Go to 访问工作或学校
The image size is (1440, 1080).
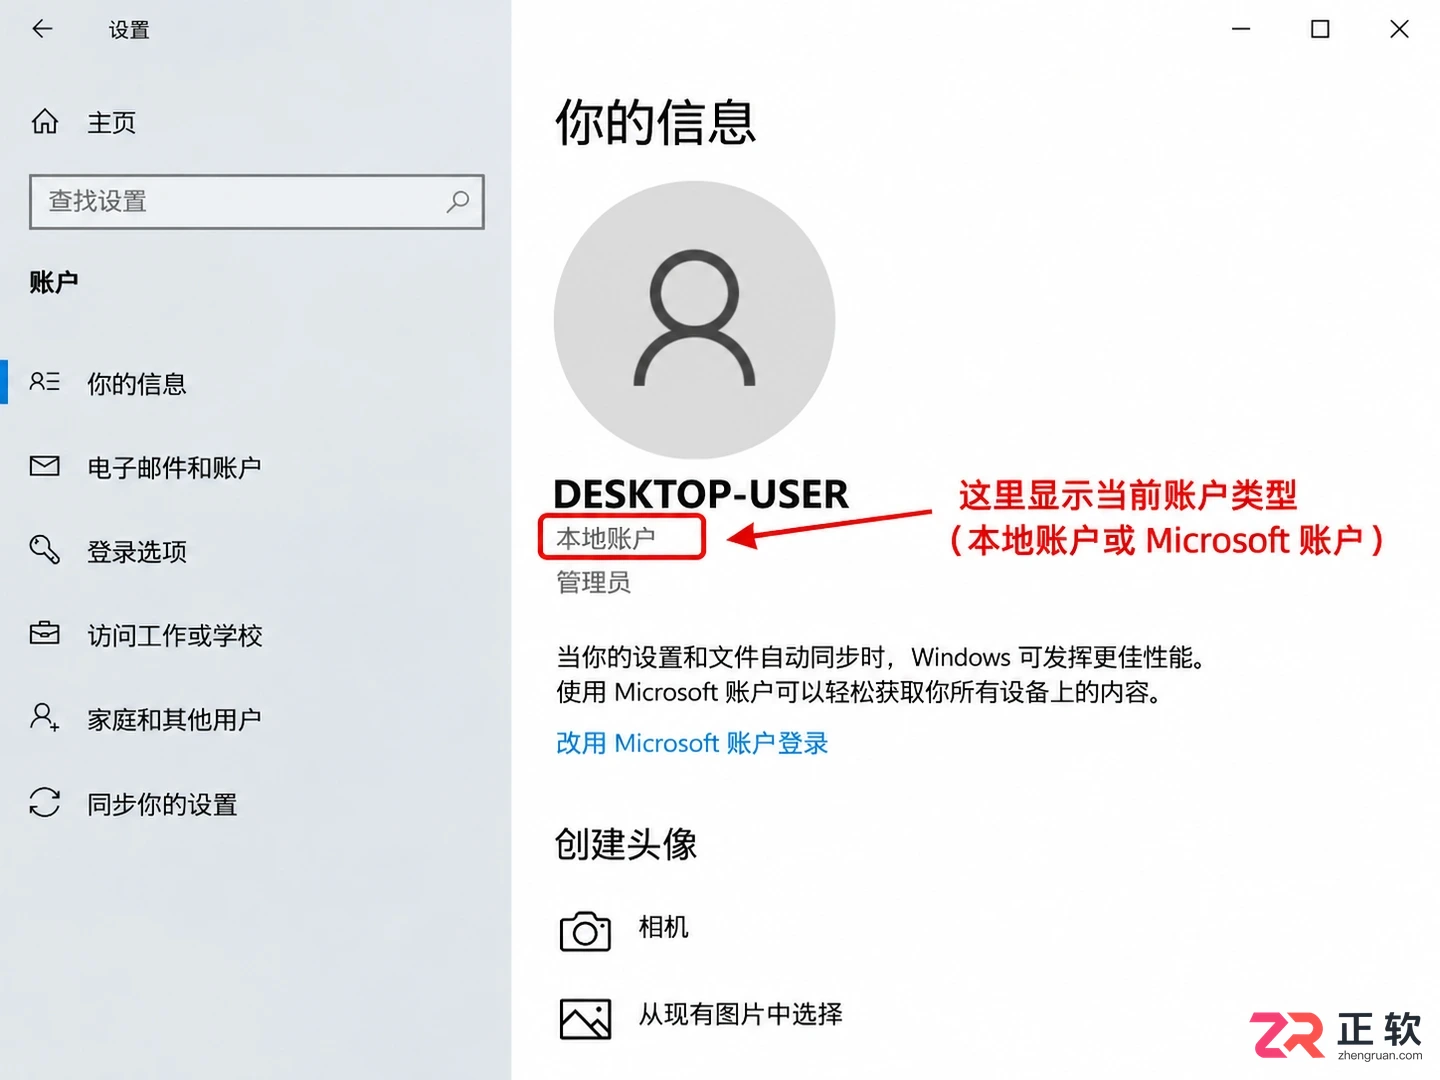[x=175, y=636]
